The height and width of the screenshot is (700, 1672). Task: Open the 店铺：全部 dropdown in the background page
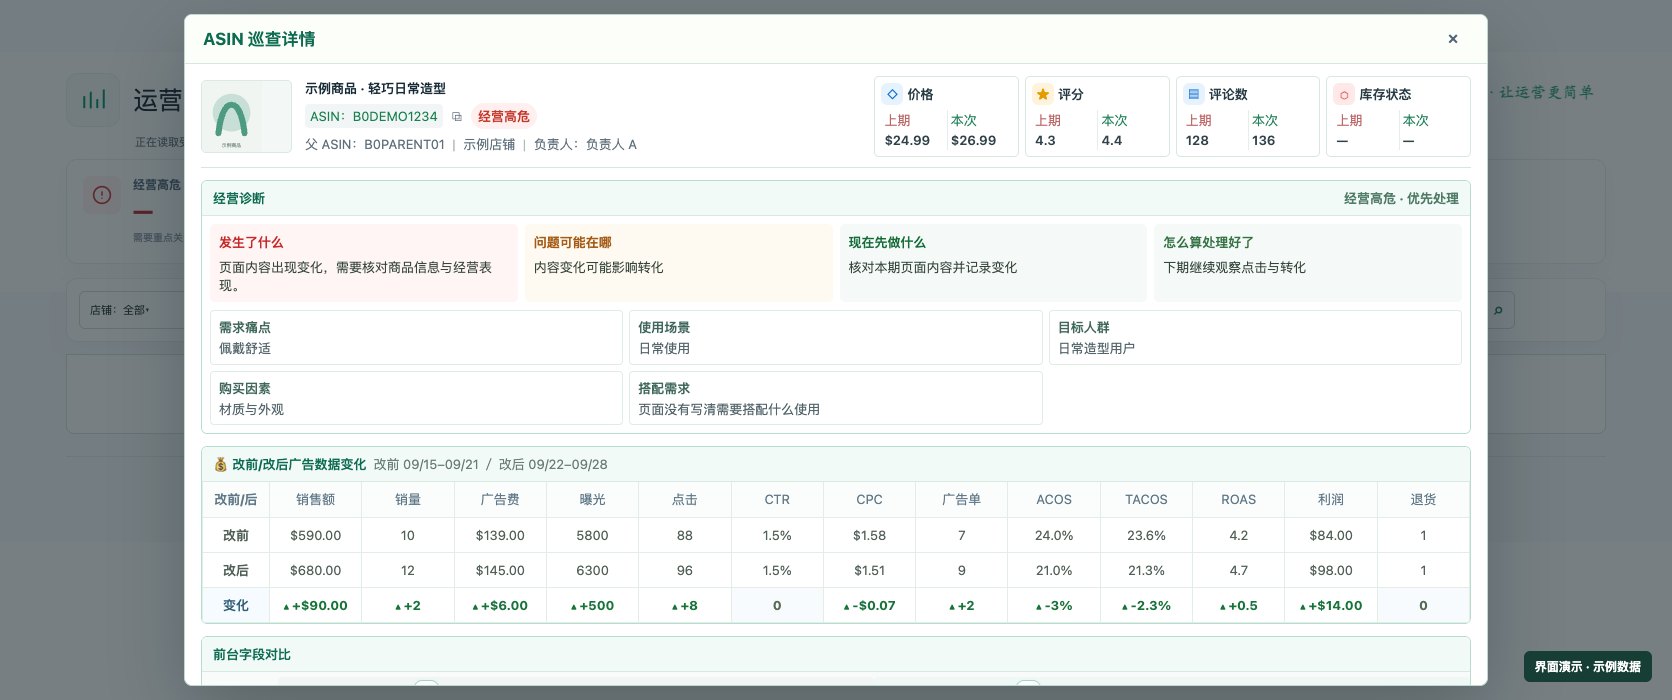131,310
